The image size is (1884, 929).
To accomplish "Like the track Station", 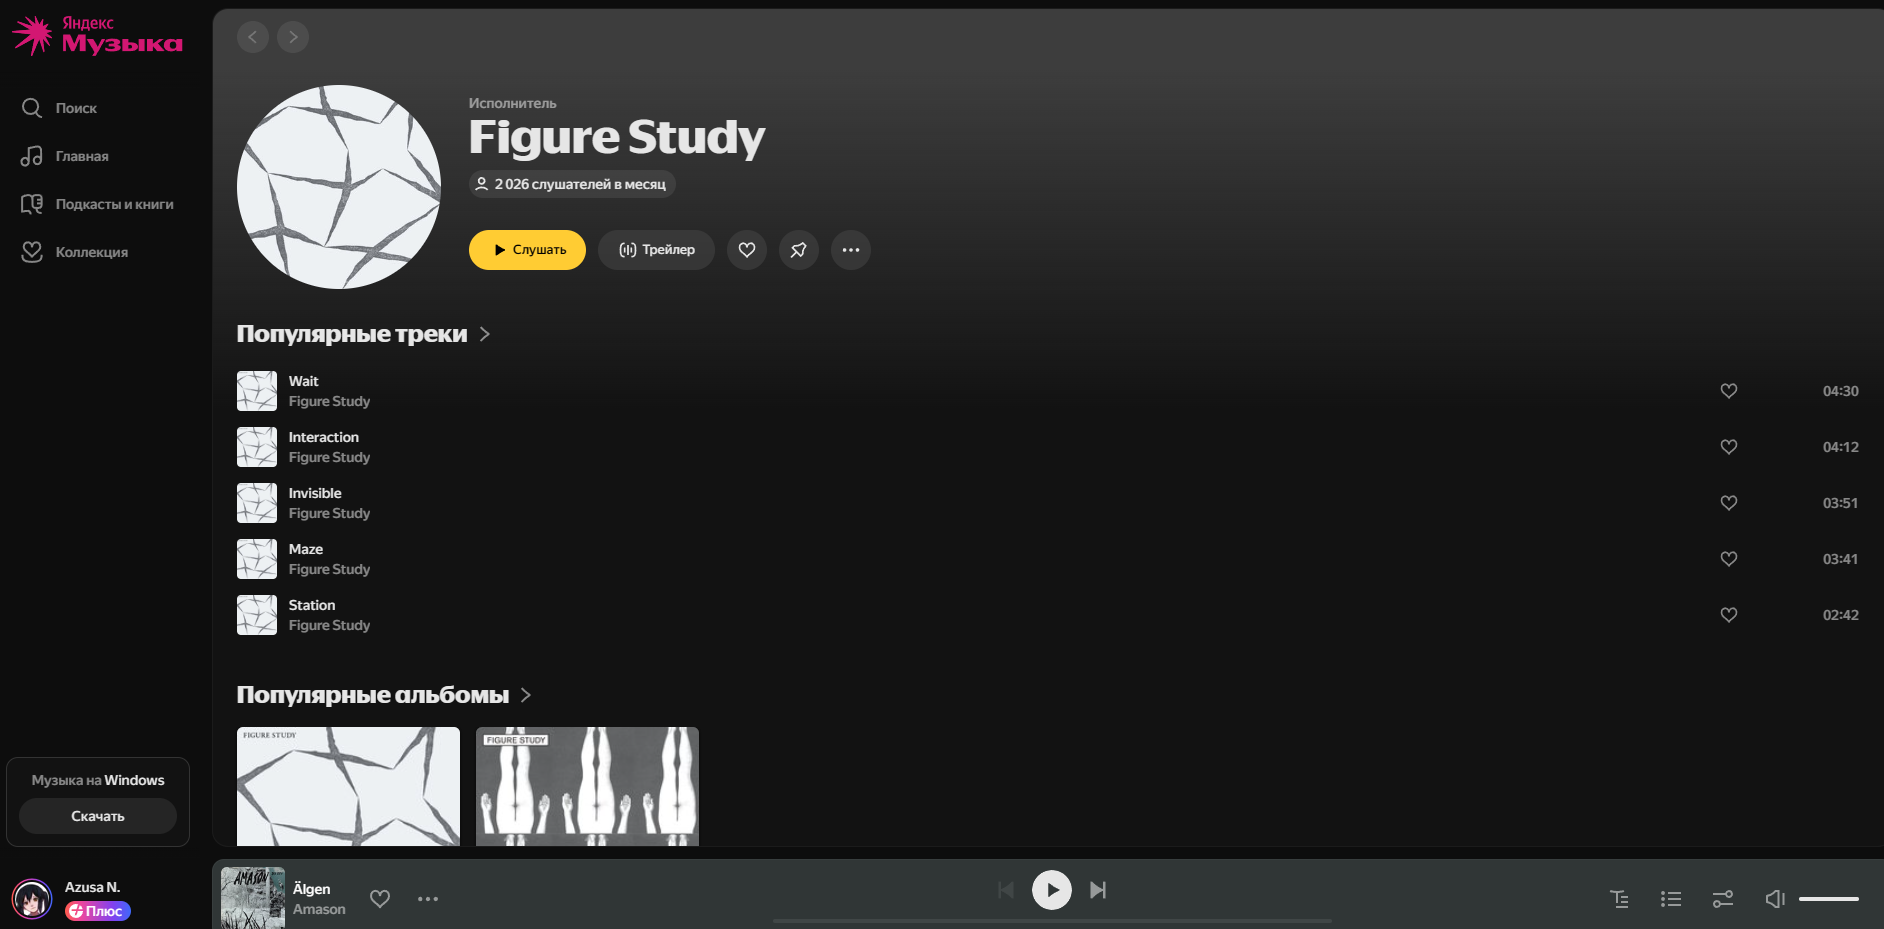I will [x=1729, y=615].
